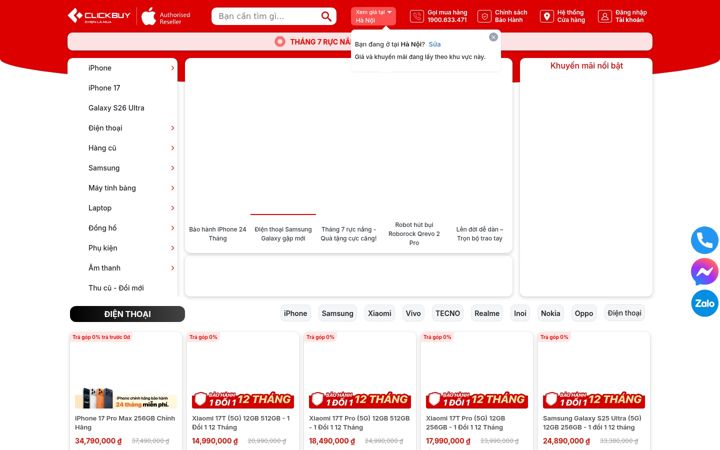This screenshot has width=720, height=450.
Task: Click the map pin icon for Hệ thống Cửa hàng
Action: (x=546, y=17)
